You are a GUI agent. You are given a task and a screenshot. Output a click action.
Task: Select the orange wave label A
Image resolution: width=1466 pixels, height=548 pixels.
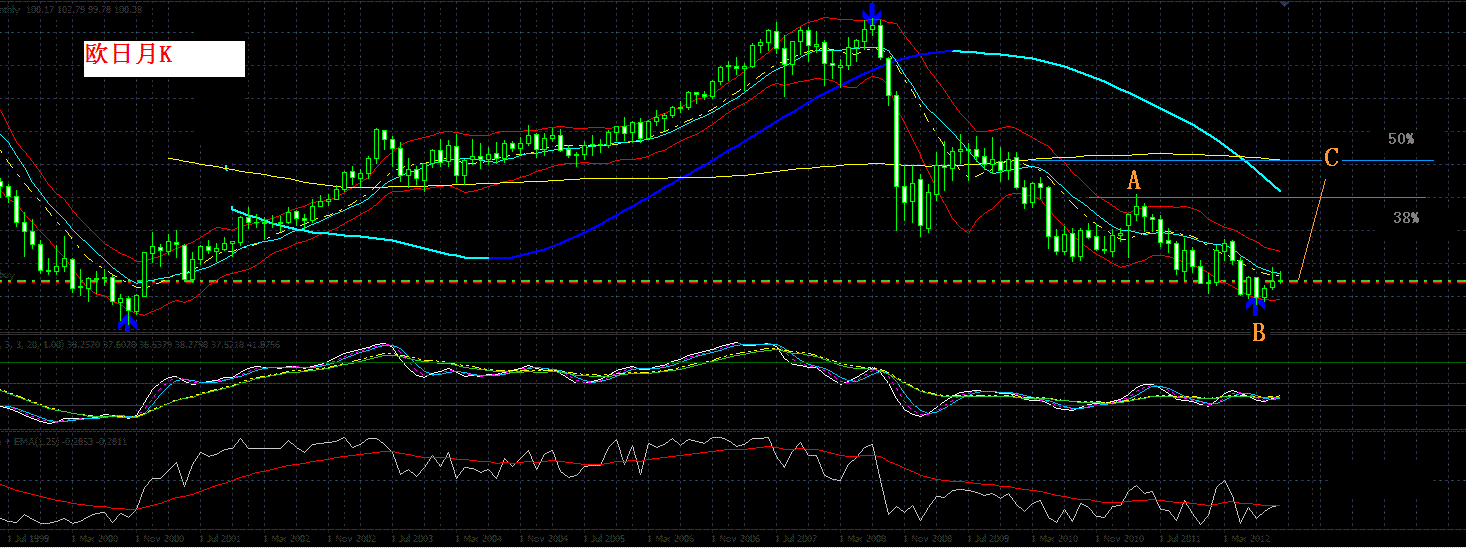(1134, 181)
